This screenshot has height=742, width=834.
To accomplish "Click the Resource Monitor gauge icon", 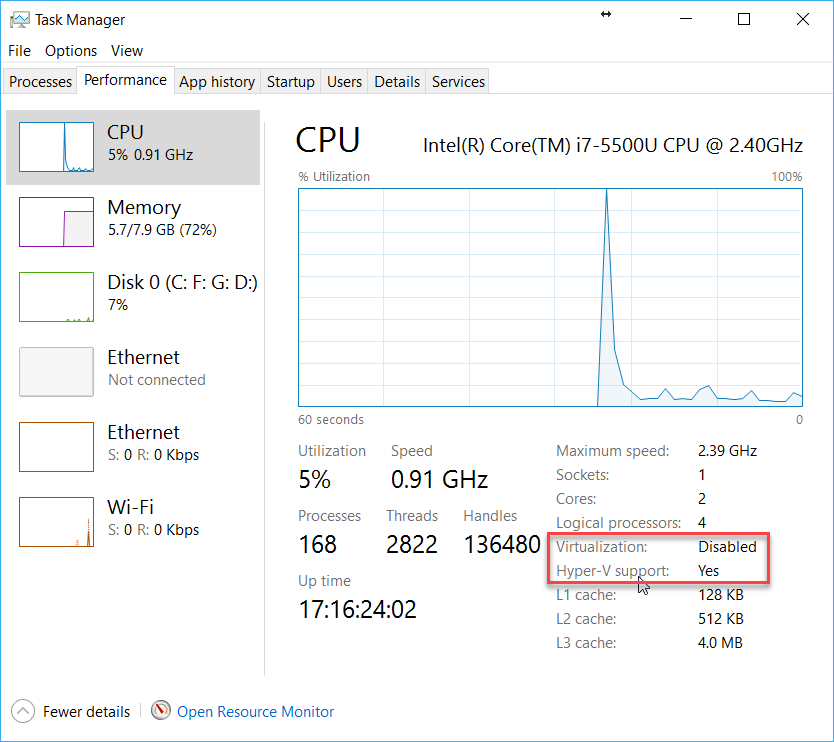I will pyautogui.click(x=161, y=710).
